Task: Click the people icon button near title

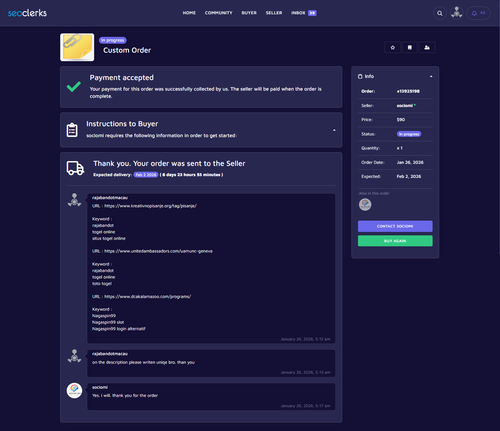Action: tap(427, 47)
